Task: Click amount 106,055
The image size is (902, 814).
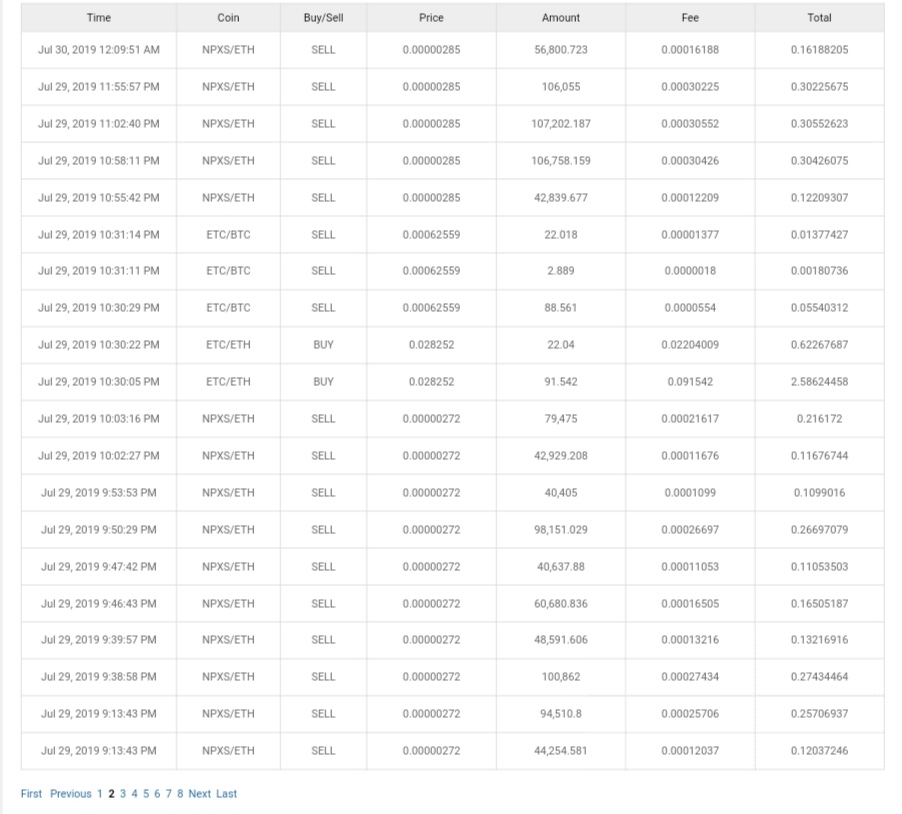Action: (x=561, y=87)
